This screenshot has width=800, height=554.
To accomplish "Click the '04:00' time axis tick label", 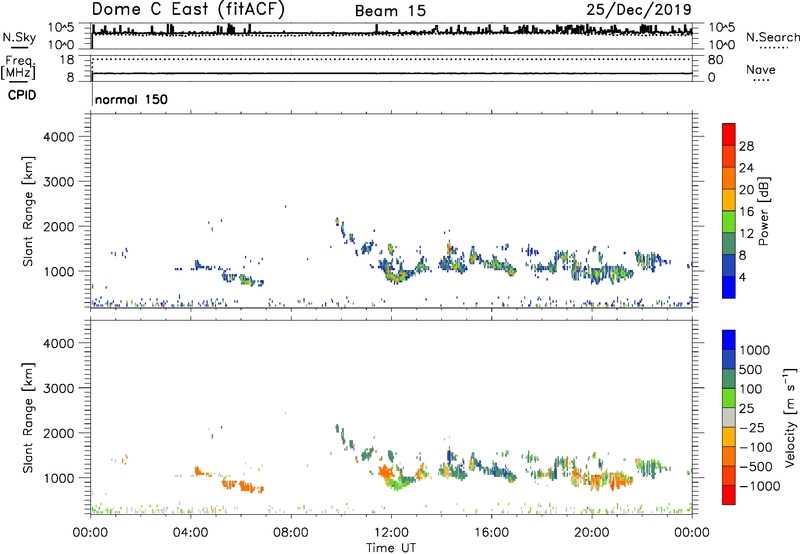I will pyautogui.click(x=190, y=533).
